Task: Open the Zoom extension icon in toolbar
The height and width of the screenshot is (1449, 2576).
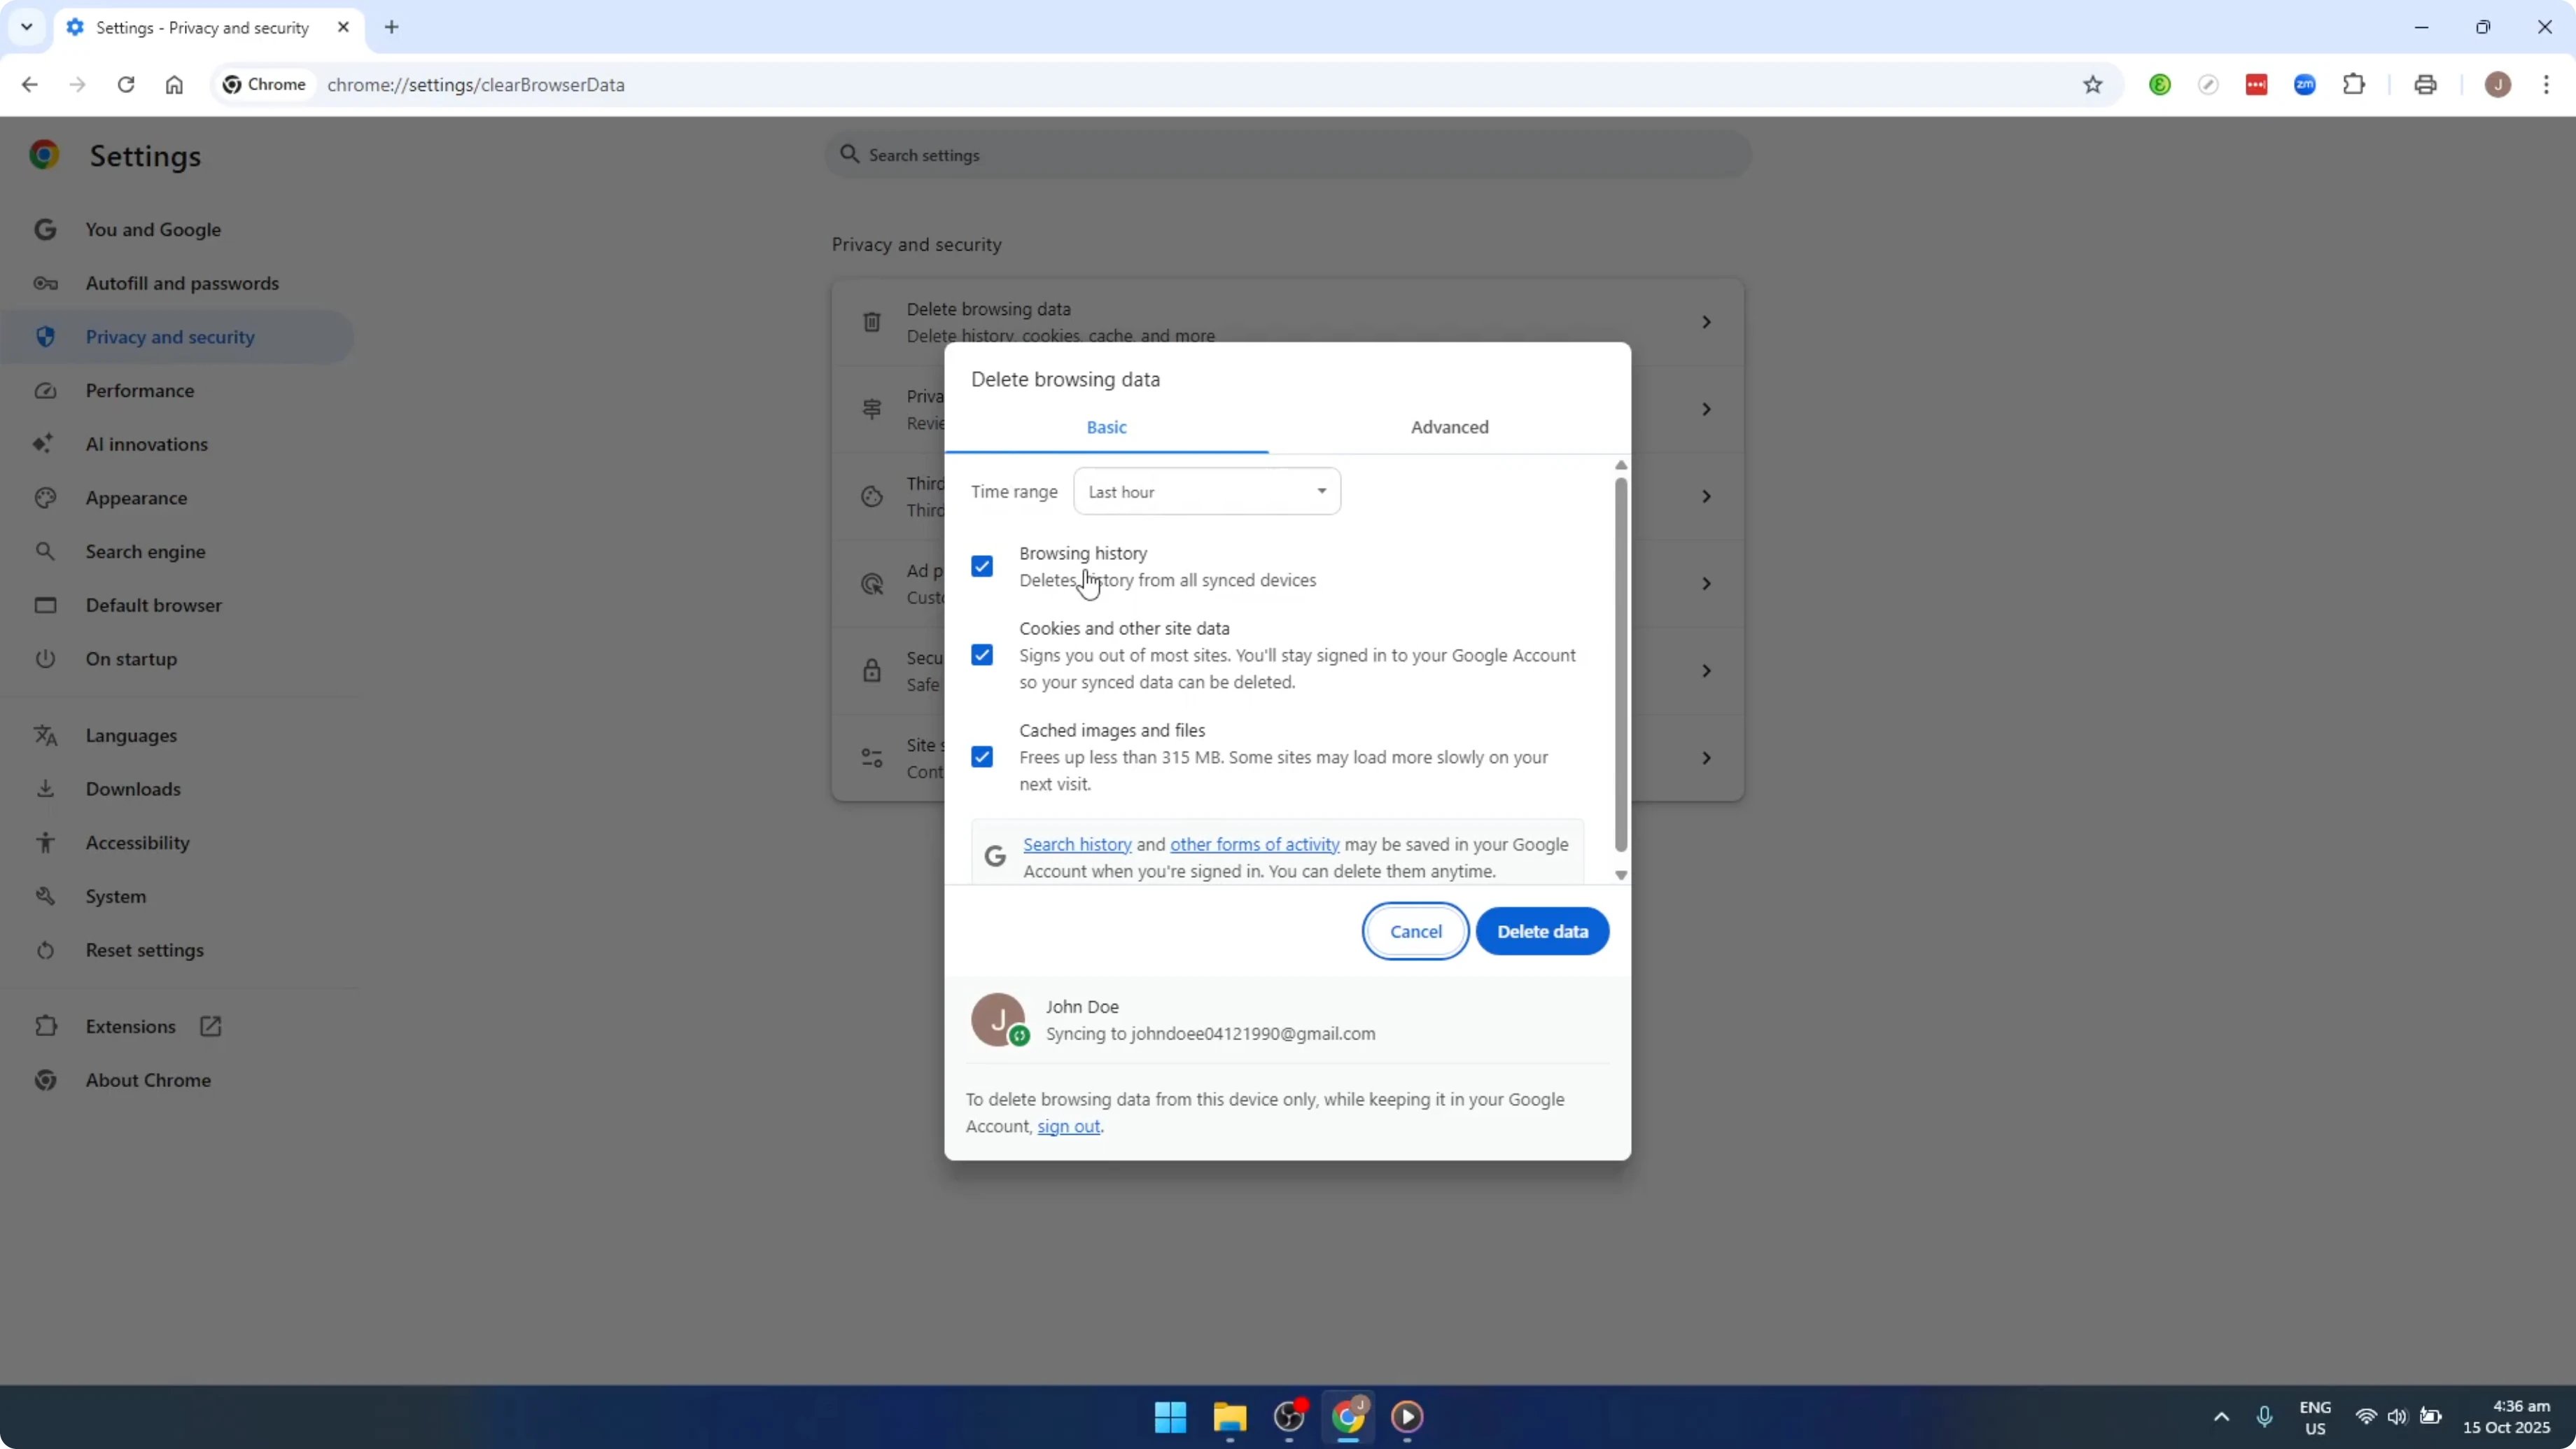Action: [x=2305, y=84]
